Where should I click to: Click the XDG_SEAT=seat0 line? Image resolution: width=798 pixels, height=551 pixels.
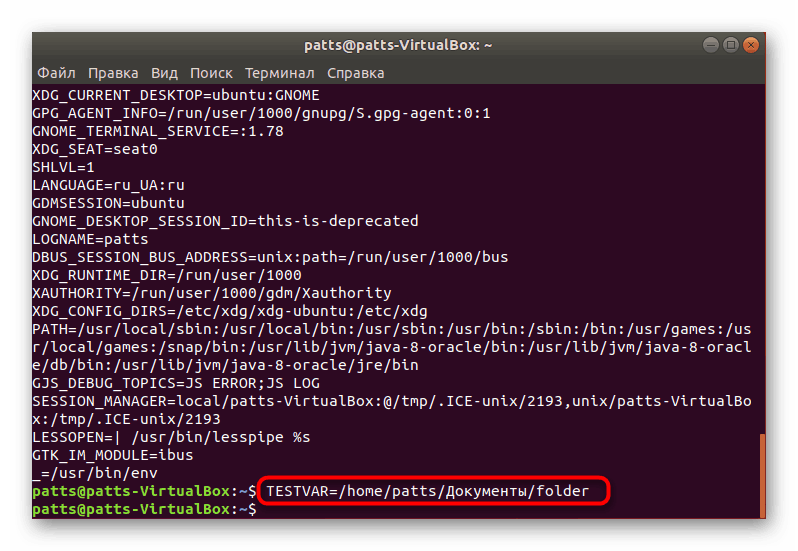[95, 149]
